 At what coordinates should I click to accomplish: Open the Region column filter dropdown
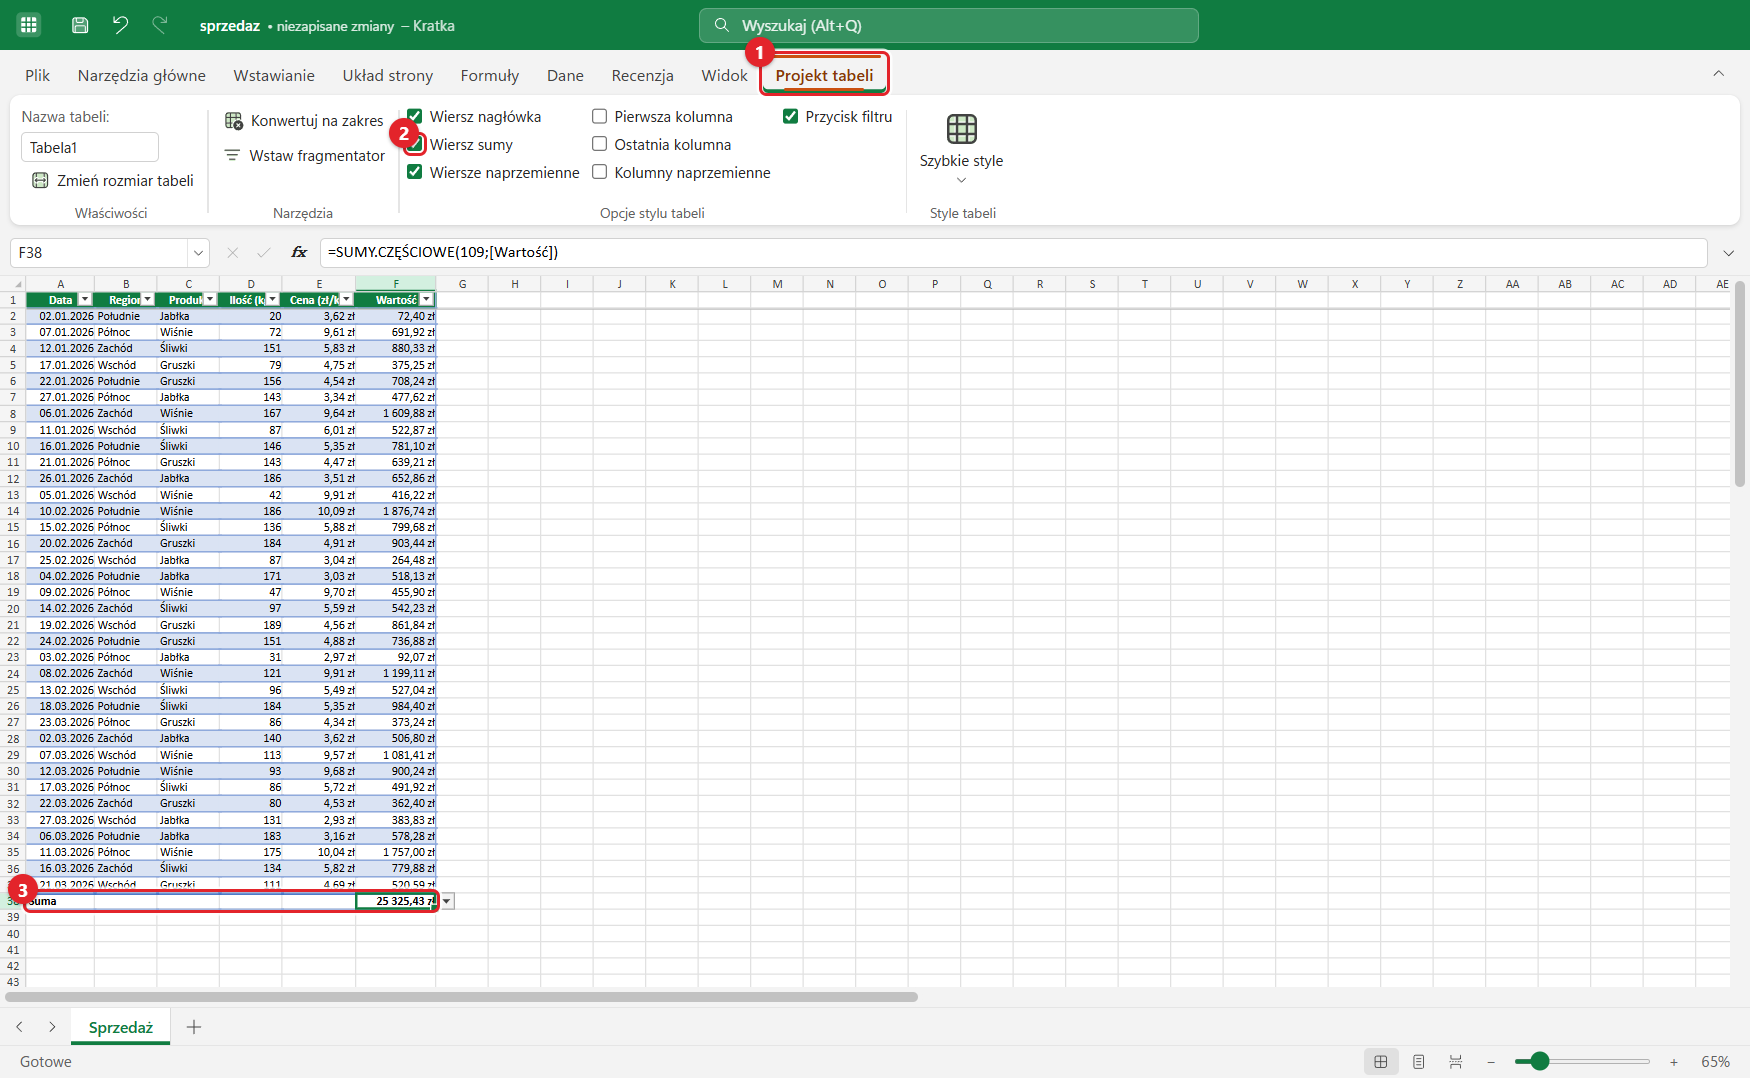(148, 300)
